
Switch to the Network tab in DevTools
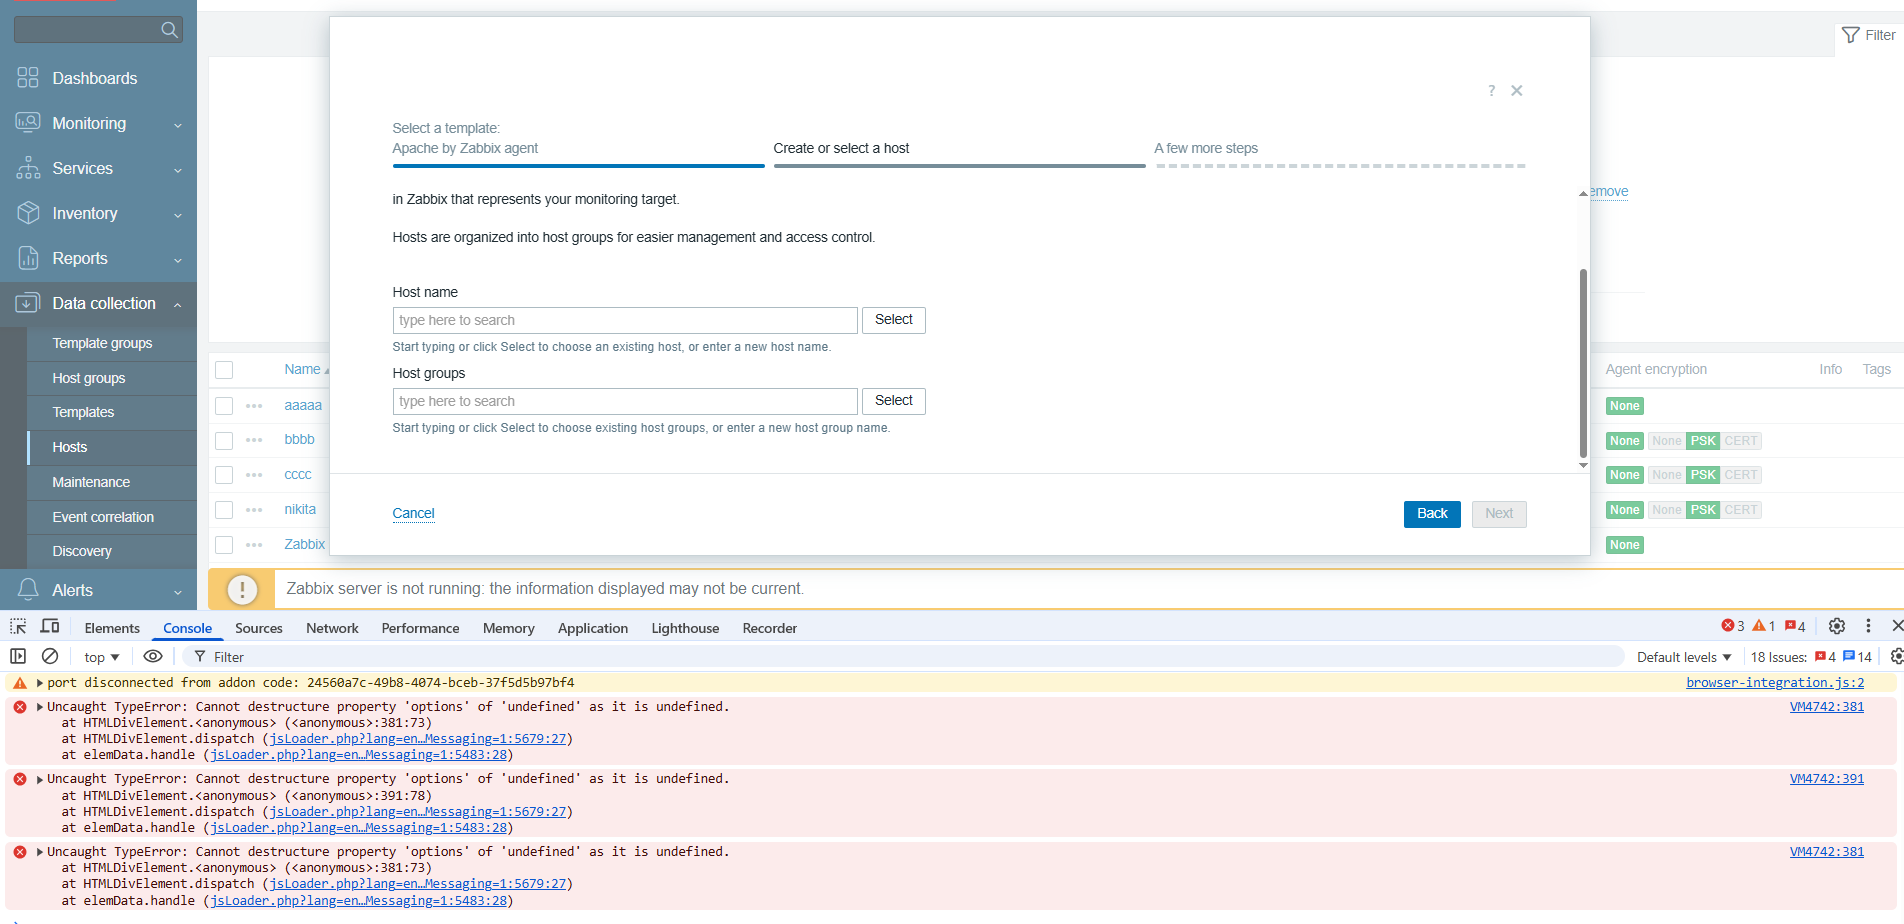(x=332, y=628)
